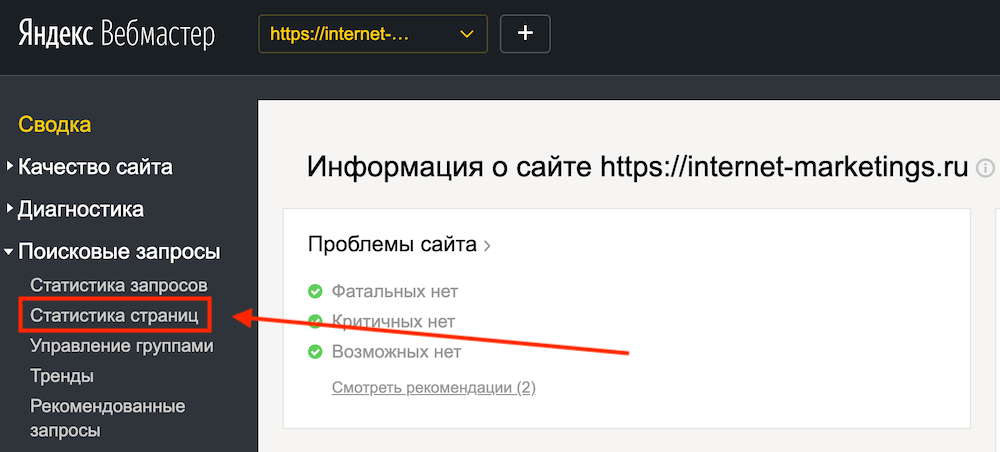Expand the Качество сайта section
The image size is (1000, 452).
click(x=95, y=167)
